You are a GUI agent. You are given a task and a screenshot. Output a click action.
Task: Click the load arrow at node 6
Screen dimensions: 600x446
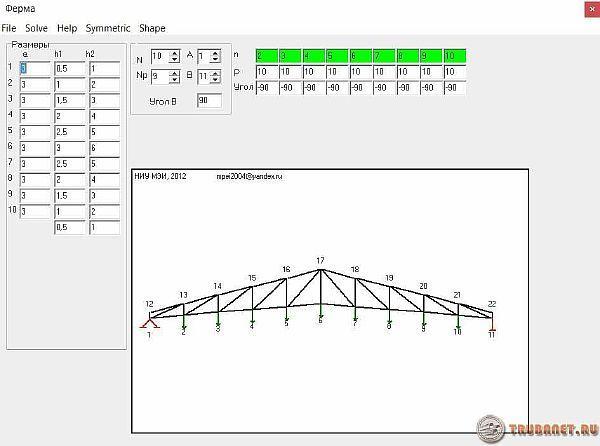[x=321, y=311]
